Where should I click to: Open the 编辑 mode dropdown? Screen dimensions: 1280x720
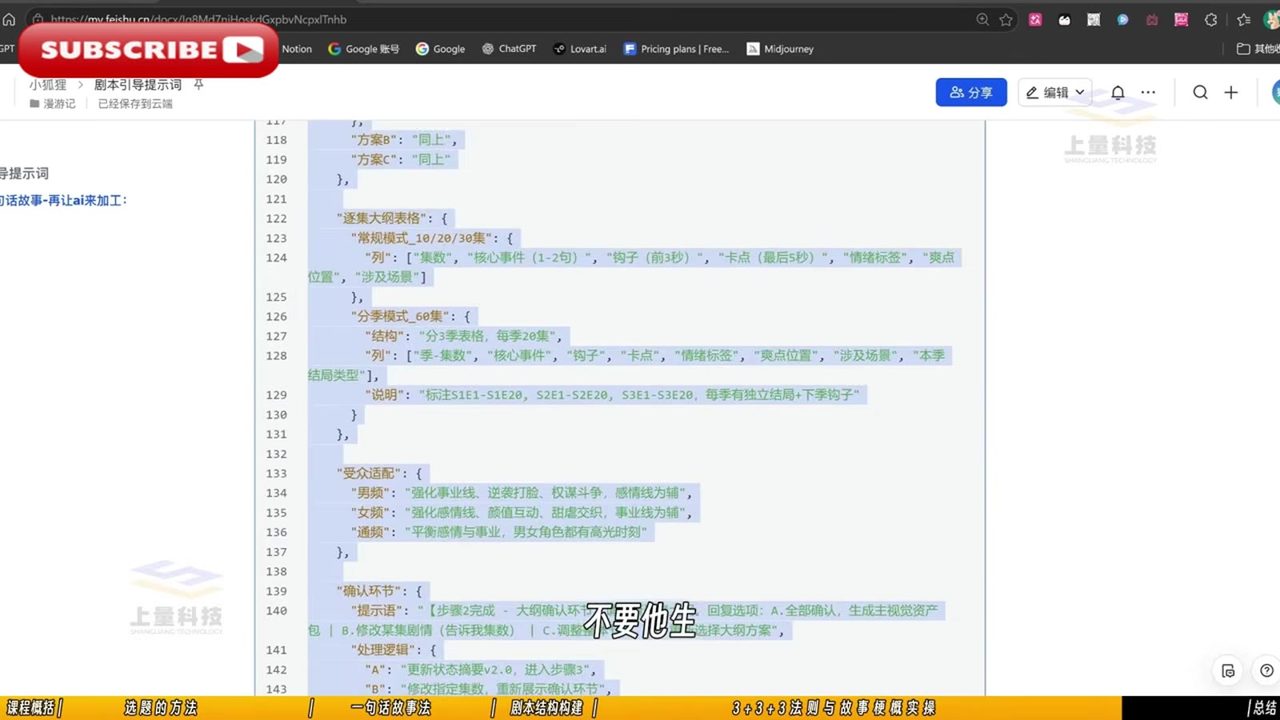1055,92
